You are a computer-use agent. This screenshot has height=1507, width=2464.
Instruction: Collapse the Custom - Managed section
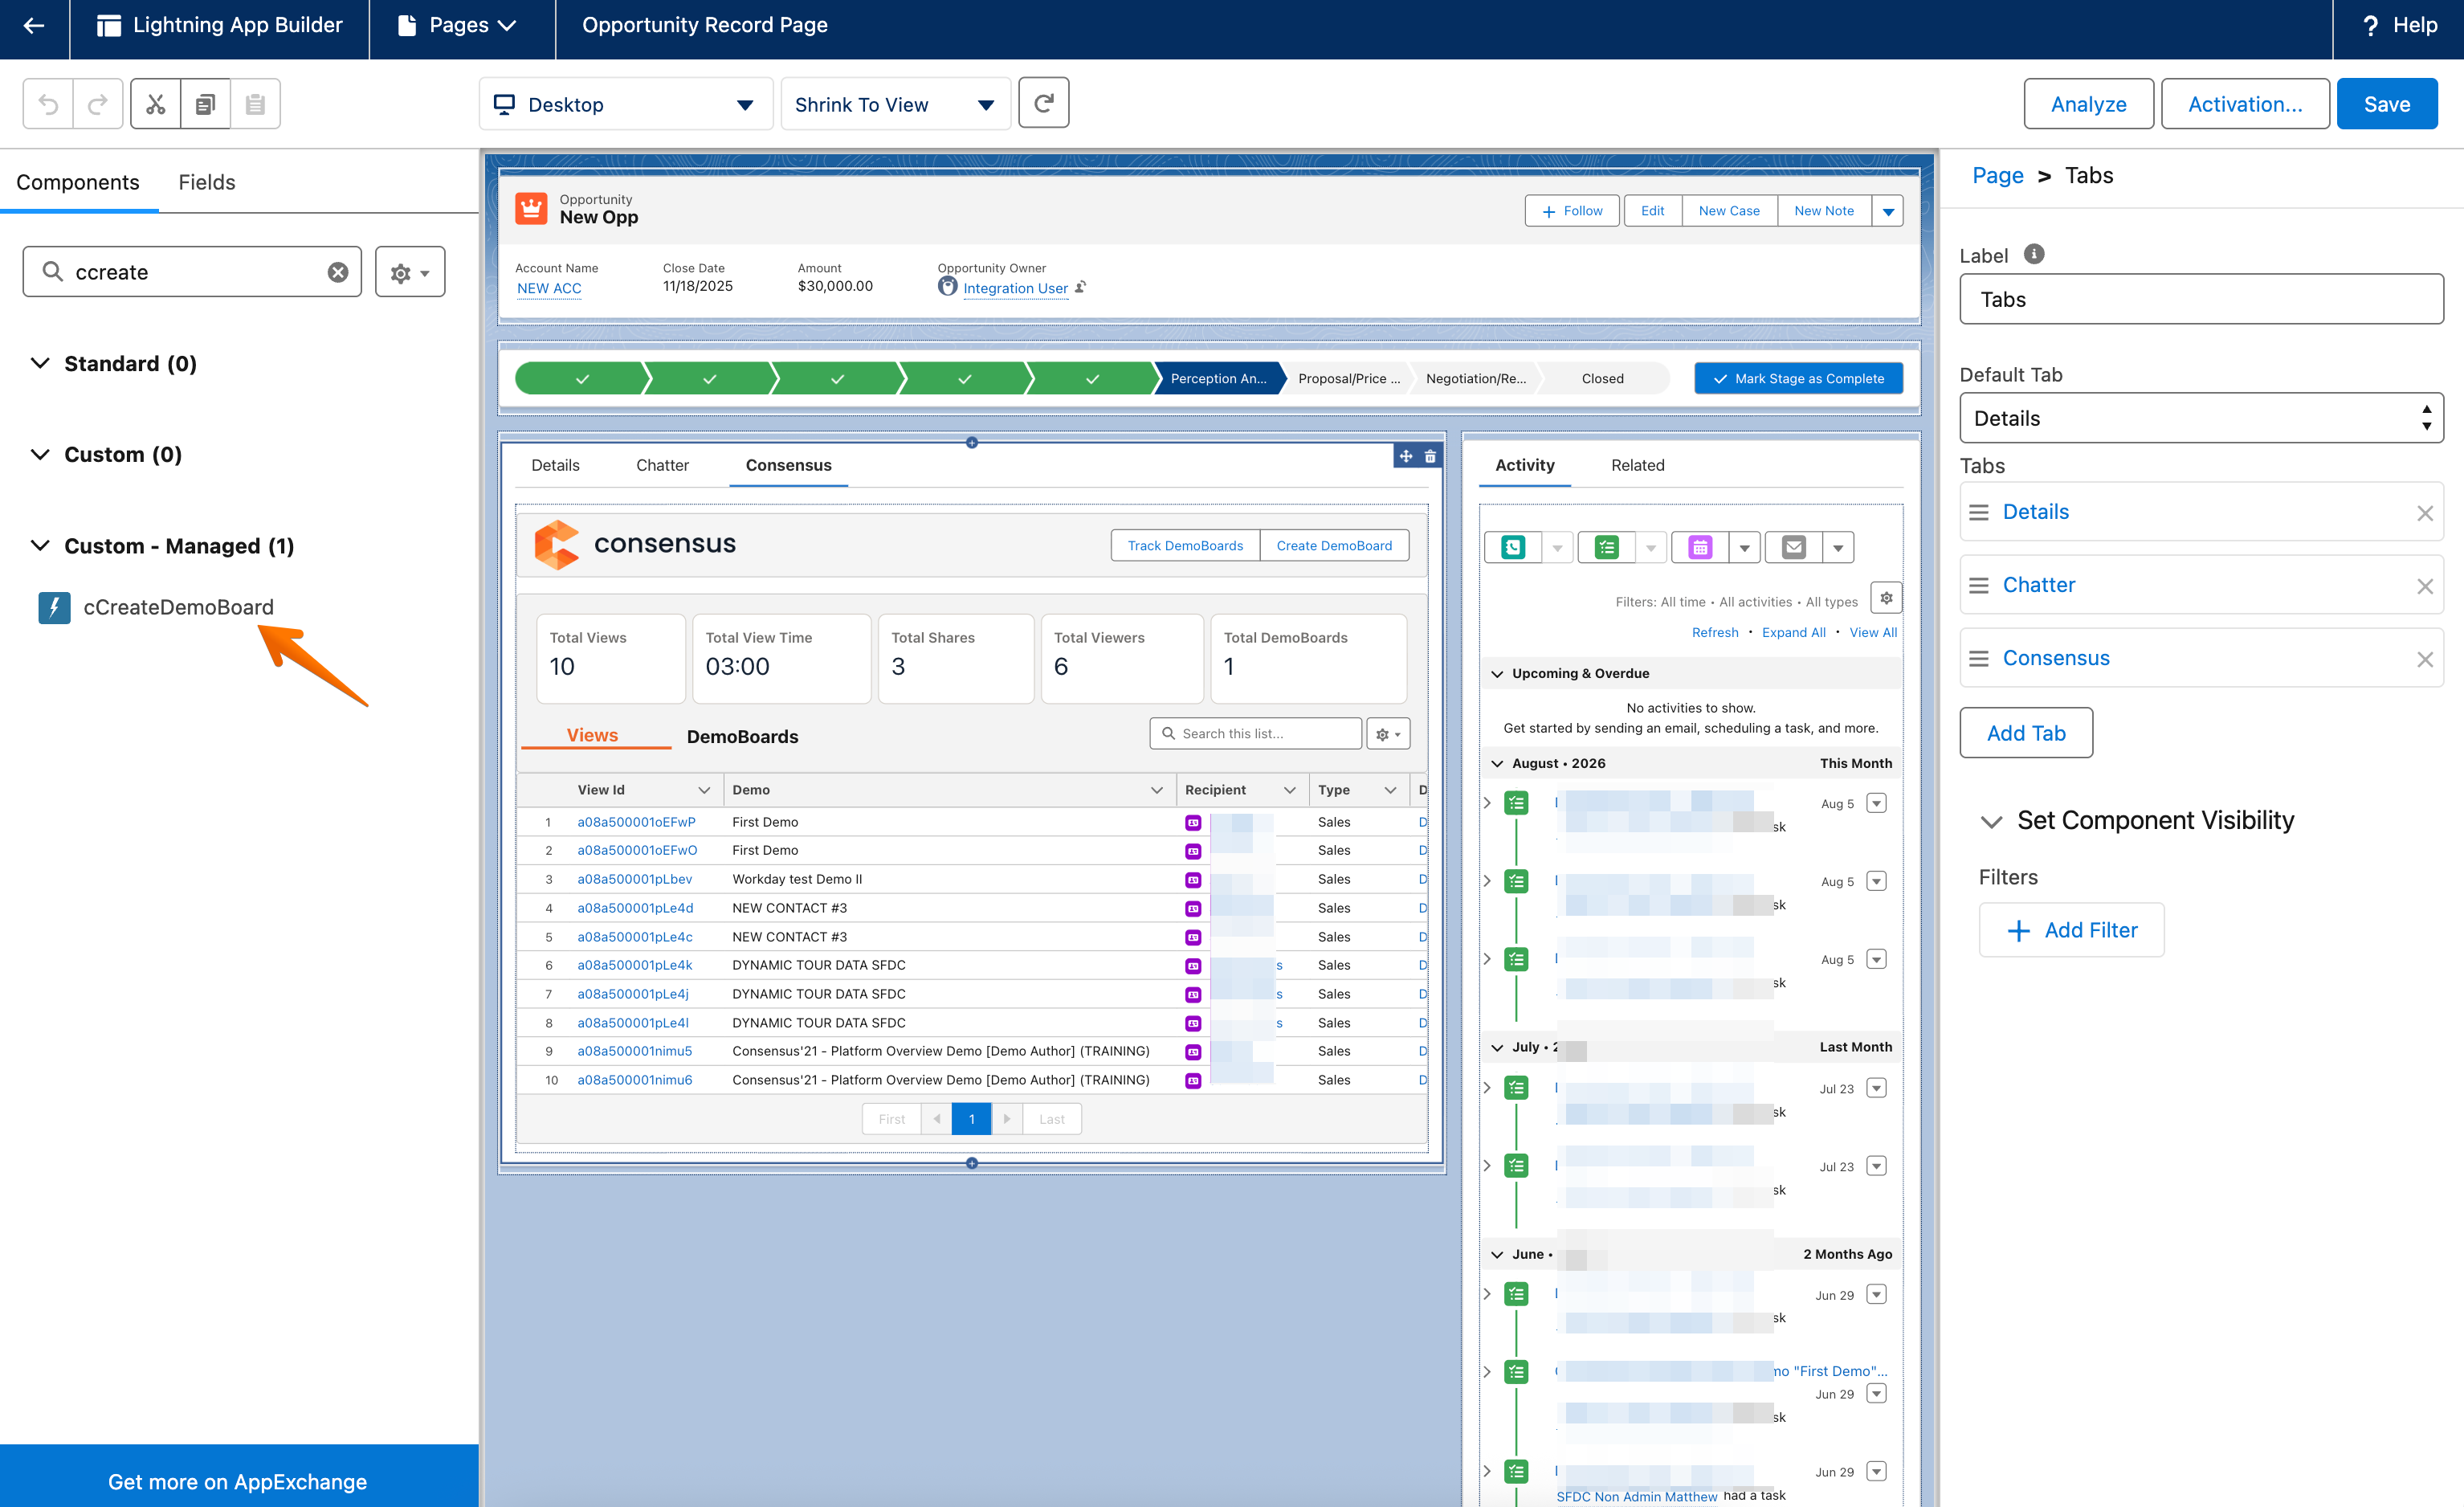pos(40,546)
